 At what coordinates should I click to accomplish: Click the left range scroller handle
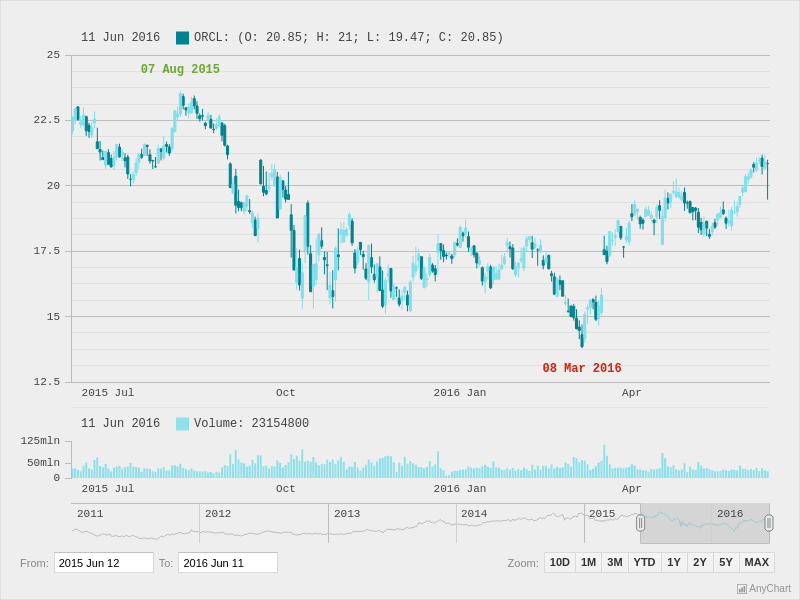pos(640,523)
